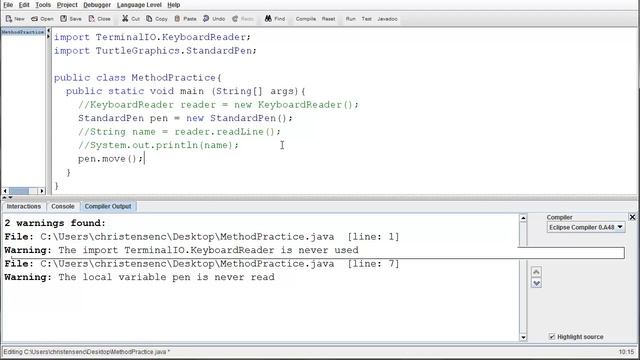Click the file path showing [line: 7]

pos(202,264)
